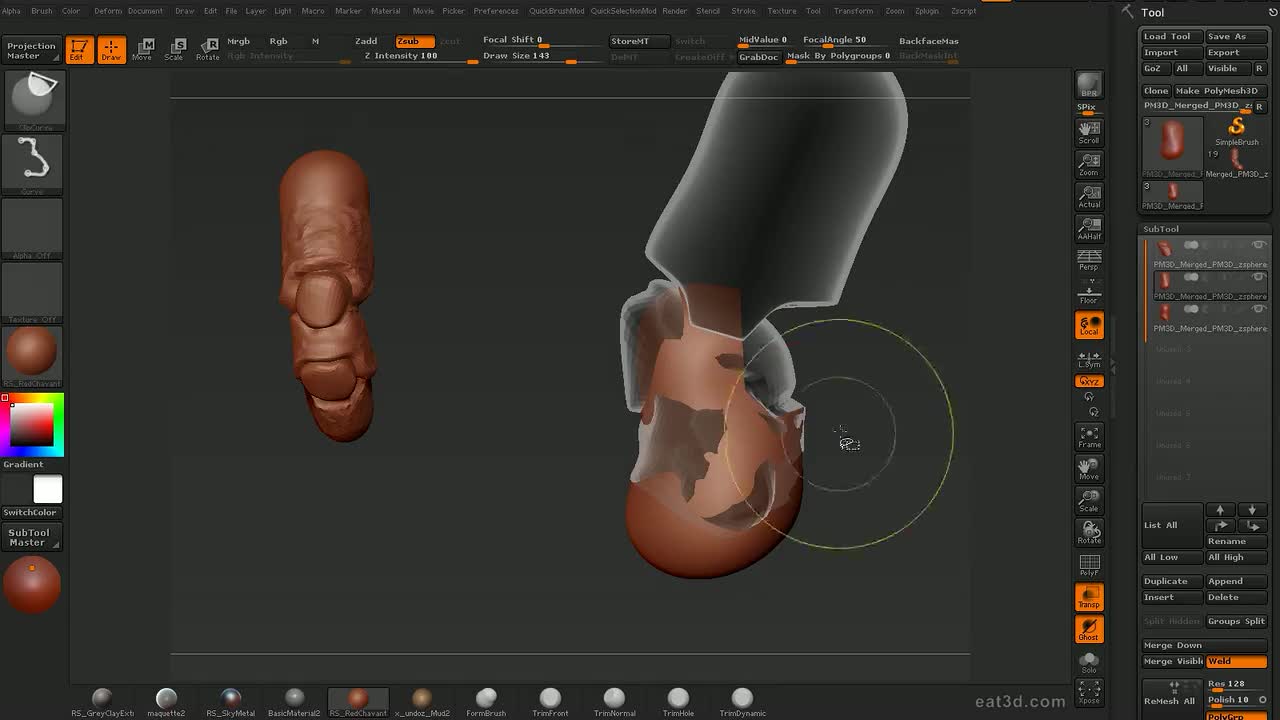Toggle the Weld option
1280x720 pixels.
pyautogui.click(x=1236, y=662)
